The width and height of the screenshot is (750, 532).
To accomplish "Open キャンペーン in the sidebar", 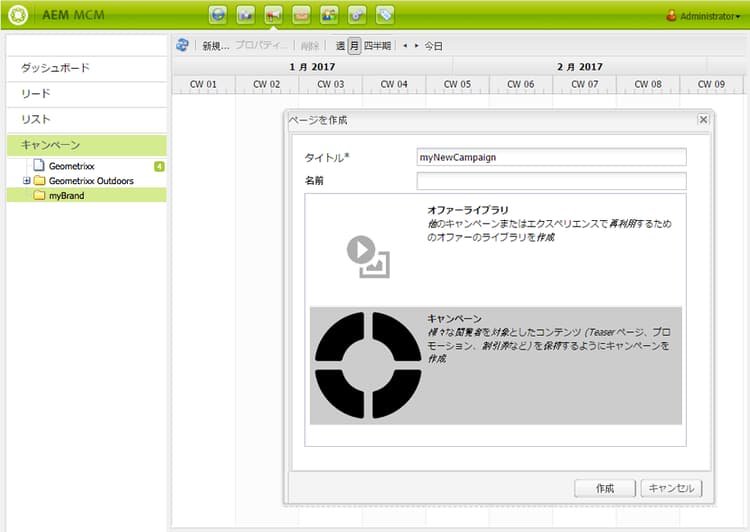I will pyautogui.click(x=87, y=145).
